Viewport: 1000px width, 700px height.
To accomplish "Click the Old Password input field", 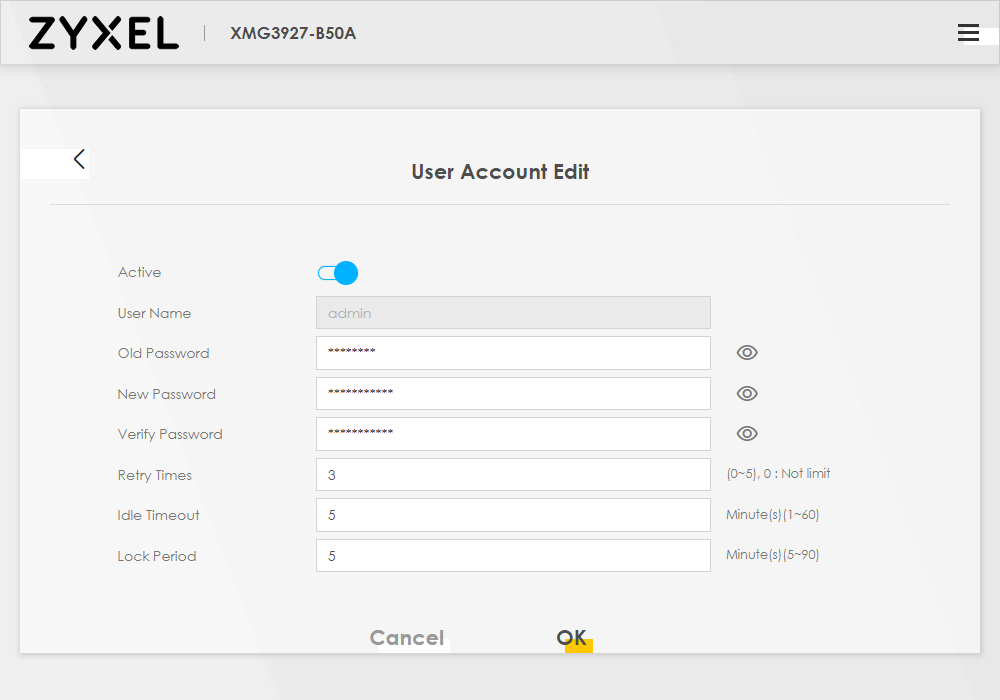I will point(513,352).
